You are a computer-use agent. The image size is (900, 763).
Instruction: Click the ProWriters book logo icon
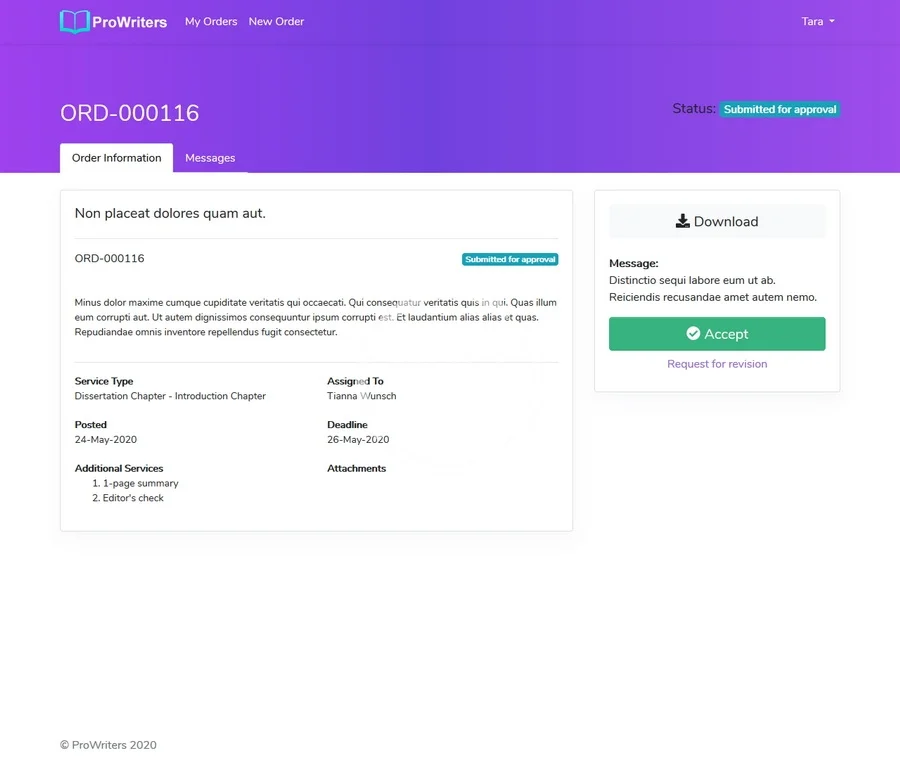click(75, 21)
